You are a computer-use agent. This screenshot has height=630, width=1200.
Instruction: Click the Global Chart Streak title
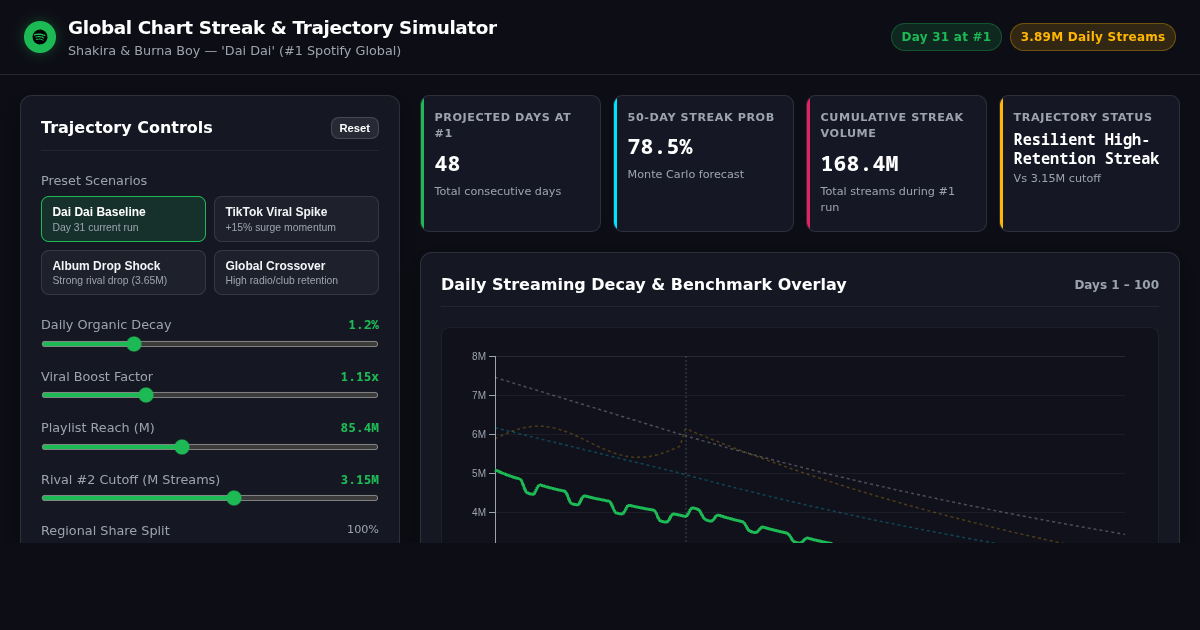[x=282, y=28]
